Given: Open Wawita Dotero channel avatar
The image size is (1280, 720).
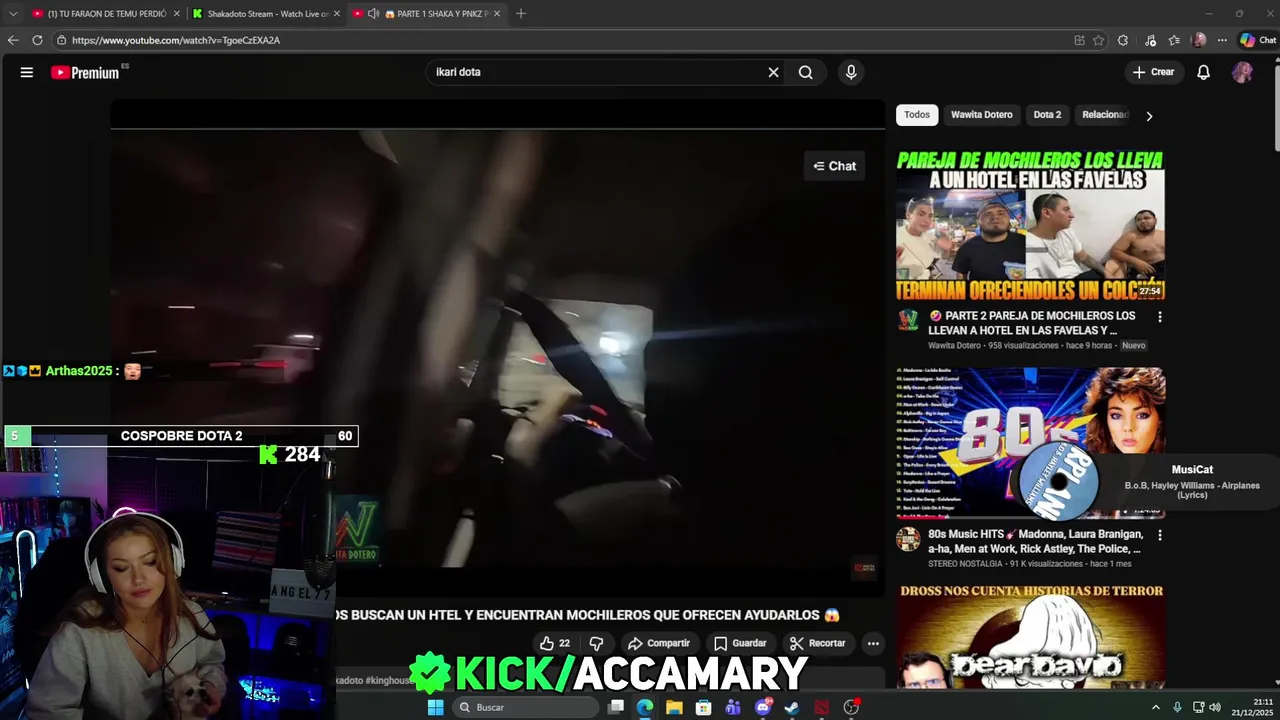Looking at the screenshot, I should [908, 320].
